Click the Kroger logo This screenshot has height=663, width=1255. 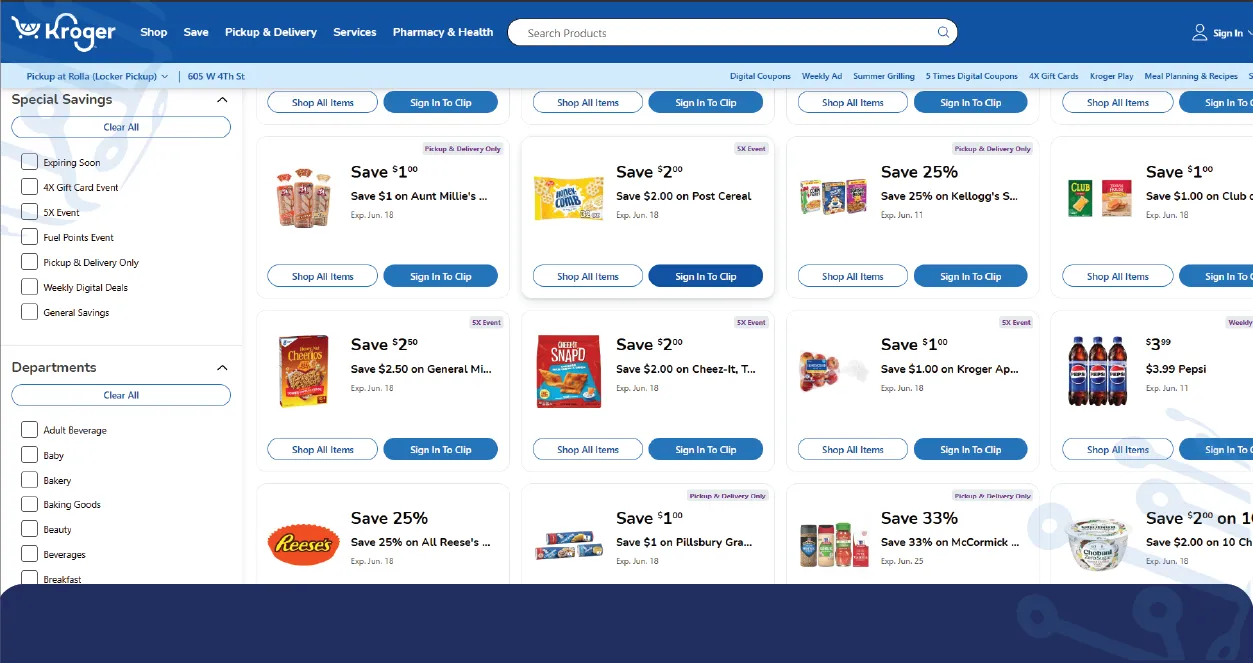point(64,32)
